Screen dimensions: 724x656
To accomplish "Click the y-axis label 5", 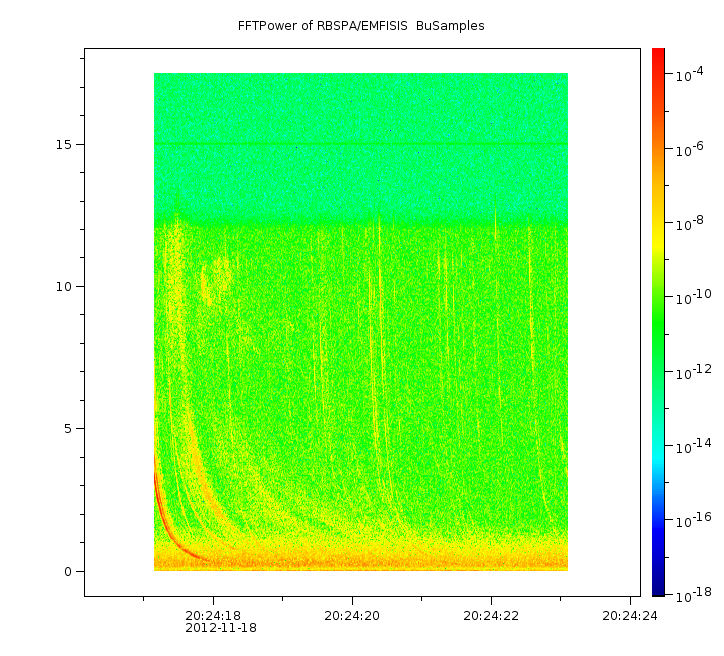I will click(68, 429).
